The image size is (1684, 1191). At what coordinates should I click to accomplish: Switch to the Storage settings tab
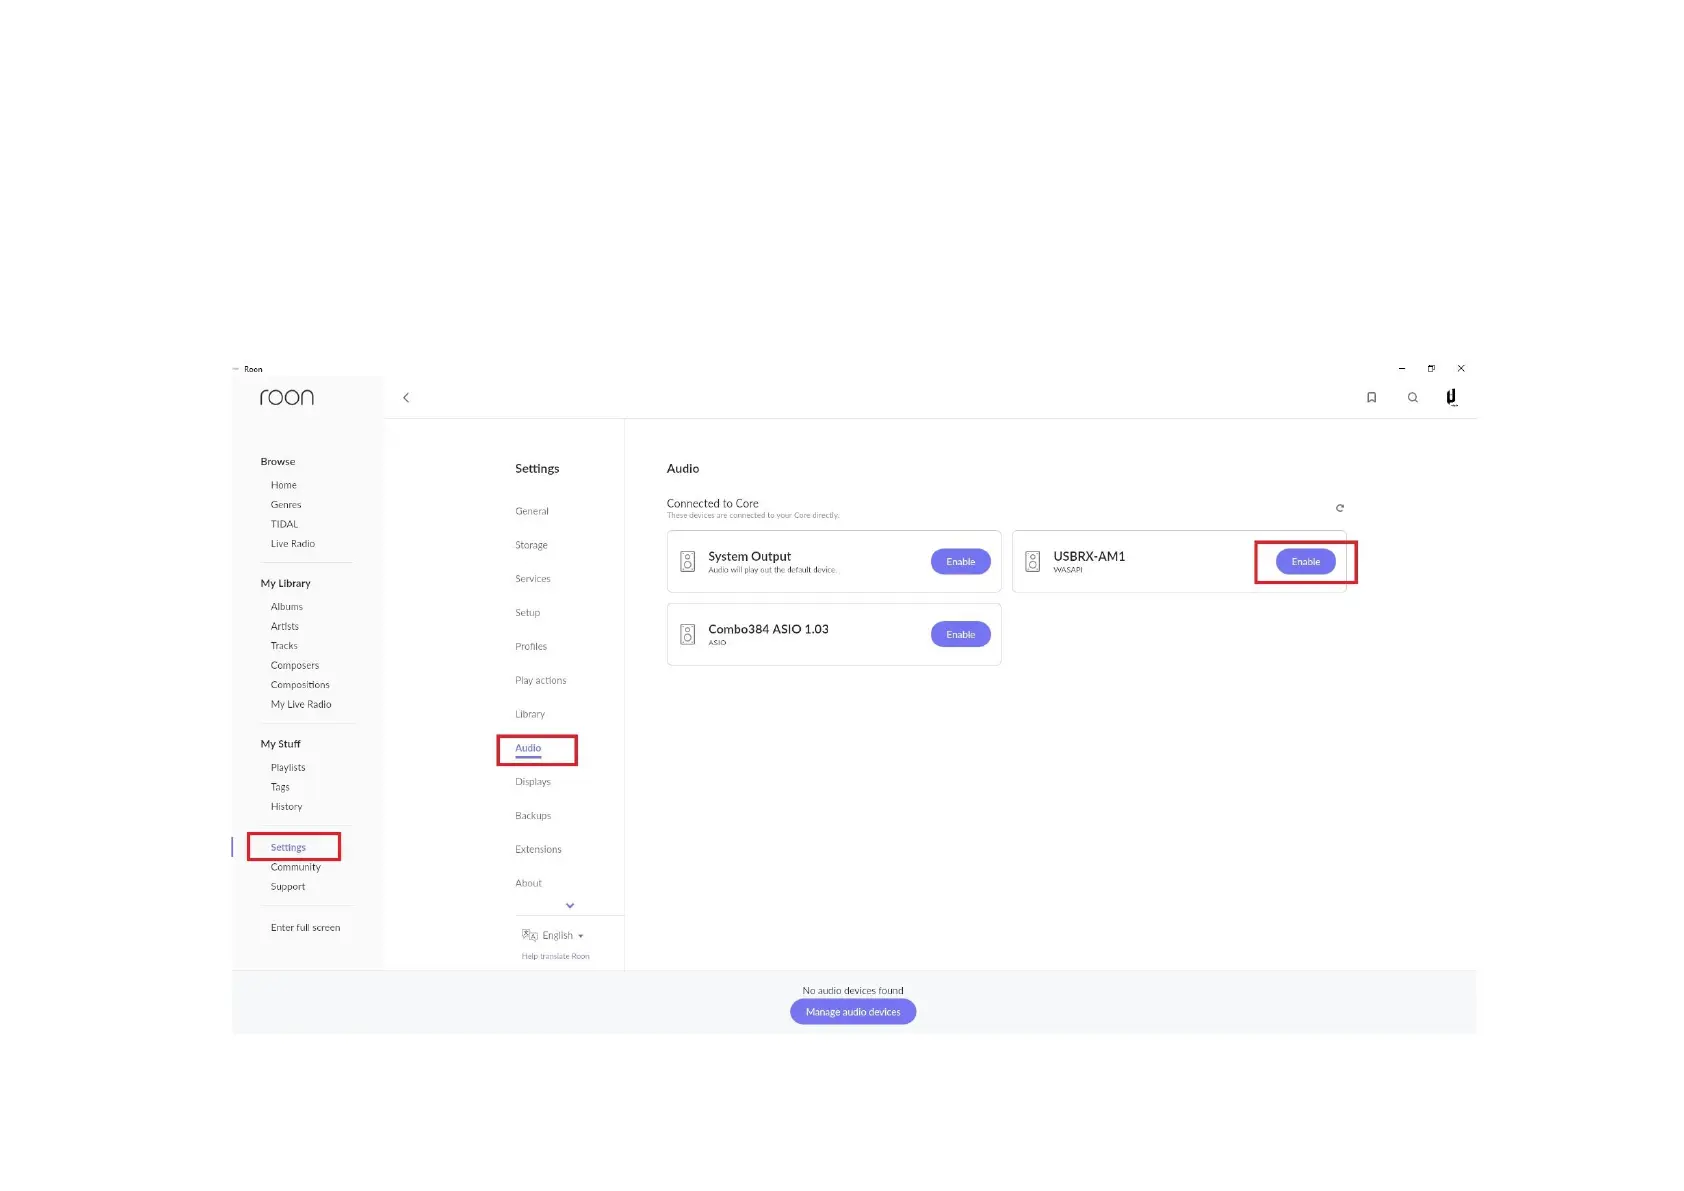531,545
